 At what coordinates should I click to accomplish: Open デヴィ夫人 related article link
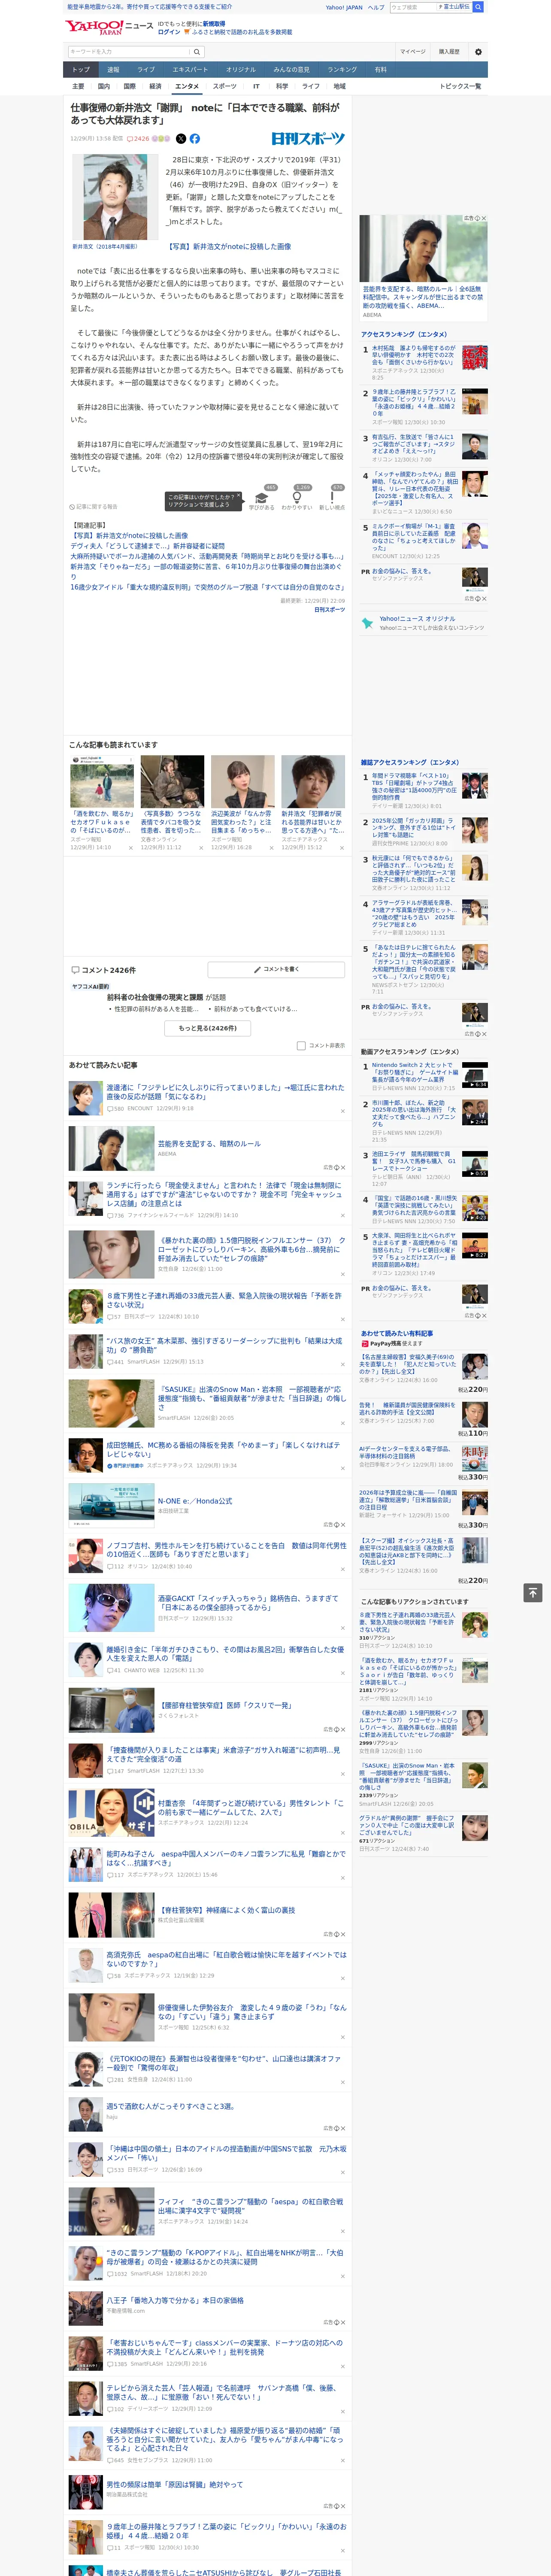pyautogui.click(x=147, y=547)
